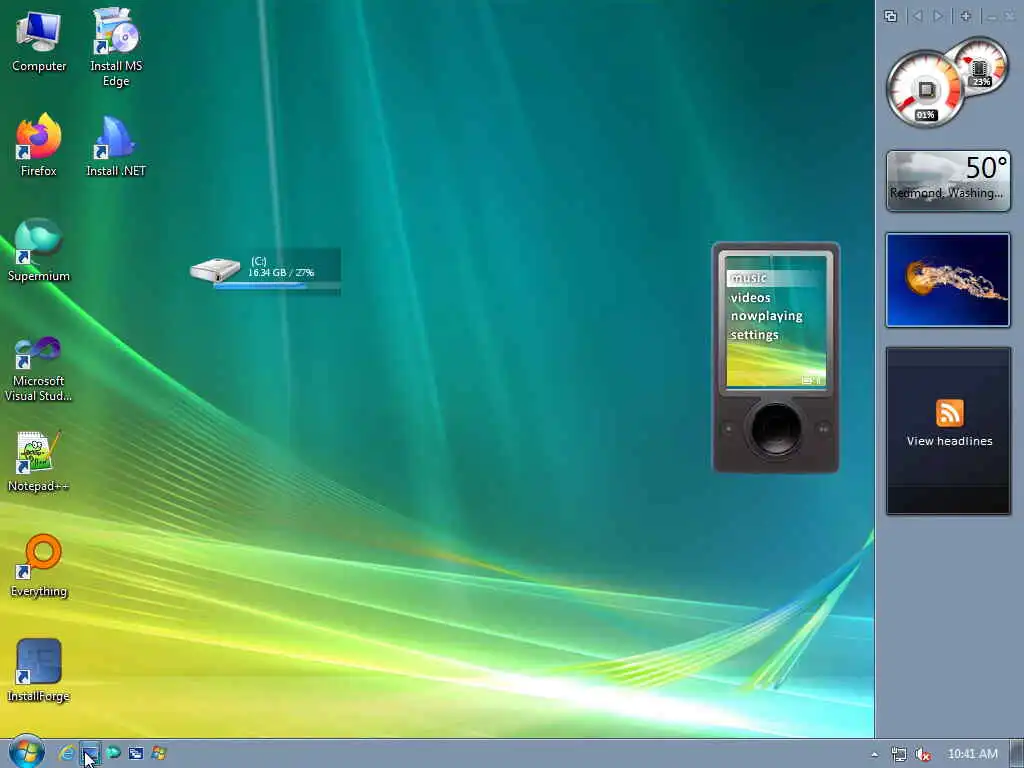This screenshot has height=768, width=1024.
Task: Click the memory usage dial gadget
Action: coord(980,67)
